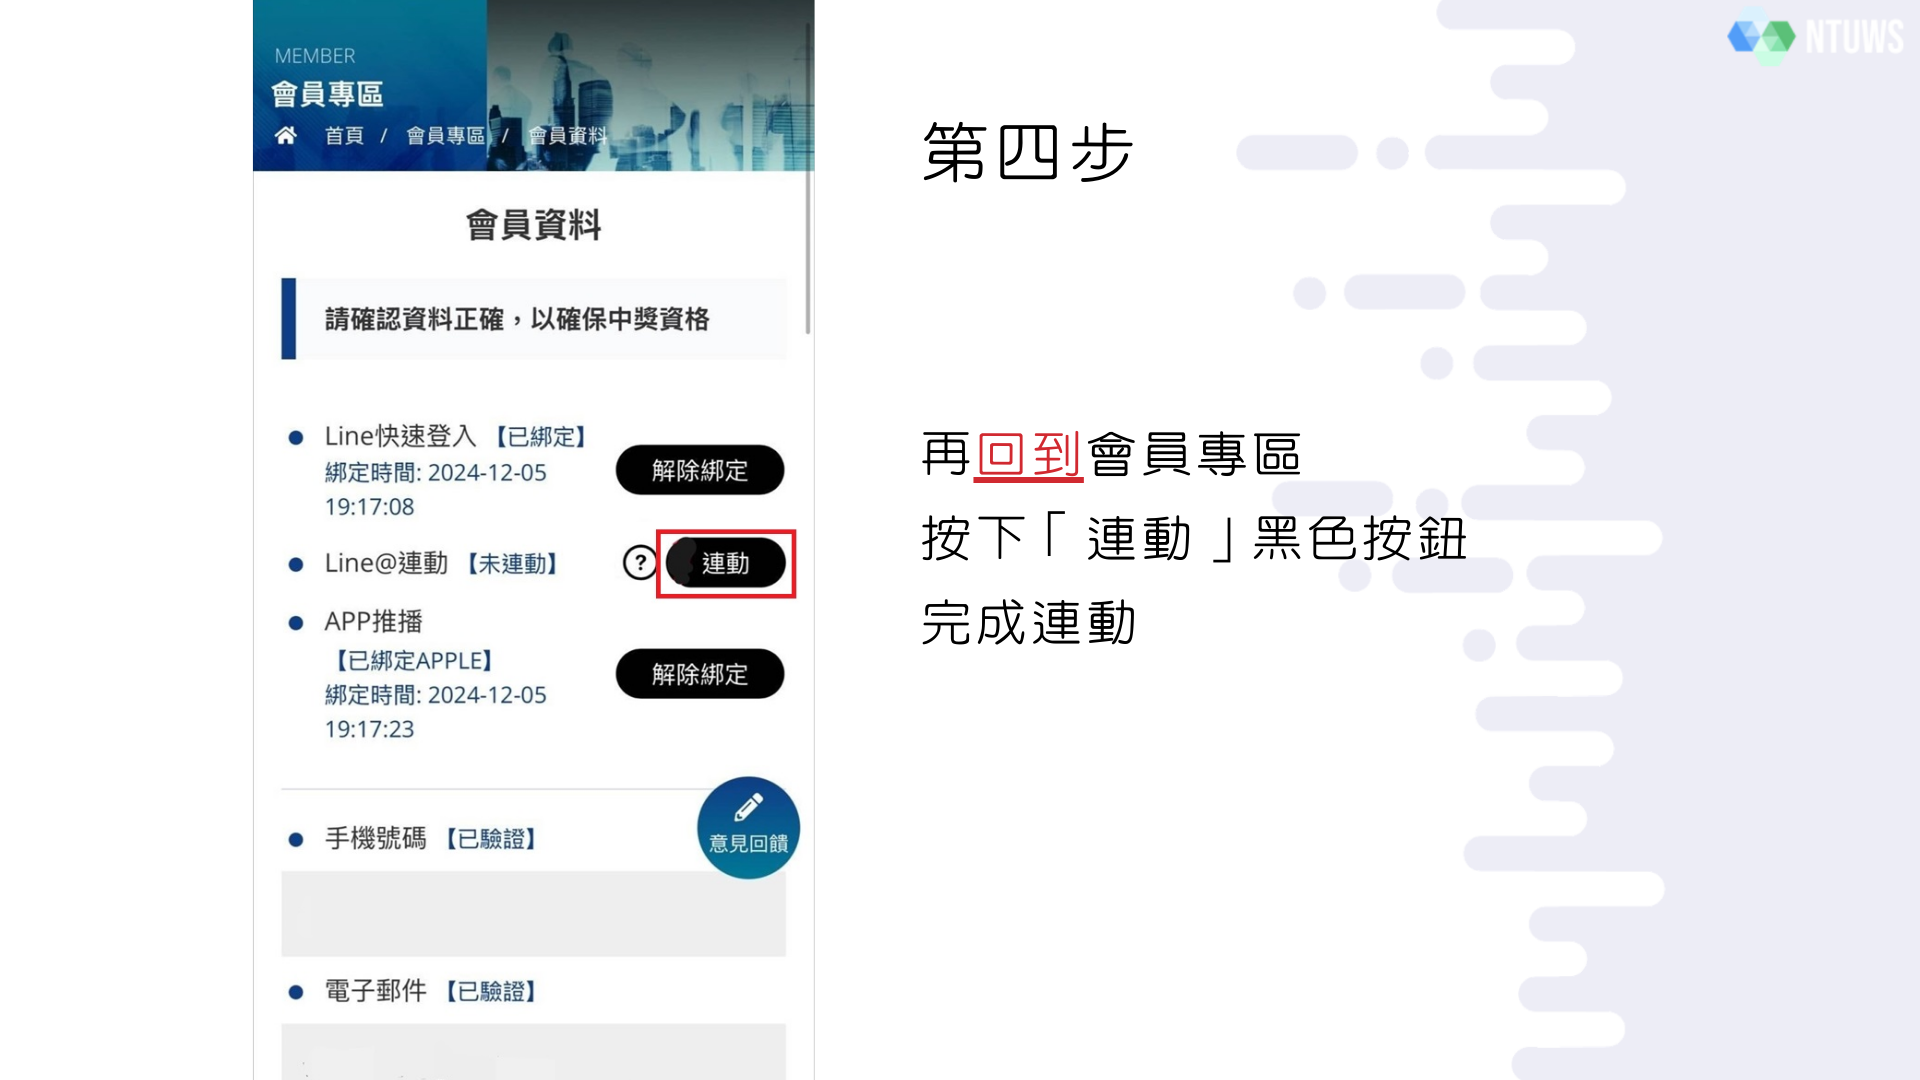Click 已綁定APPLE status label
The image size is (1920, 1080).
[413, 661]
